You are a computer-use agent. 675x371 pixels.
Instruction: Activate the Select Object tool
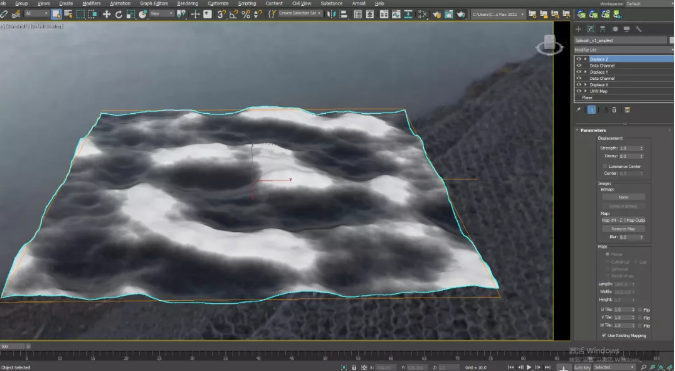pos(56,14)
